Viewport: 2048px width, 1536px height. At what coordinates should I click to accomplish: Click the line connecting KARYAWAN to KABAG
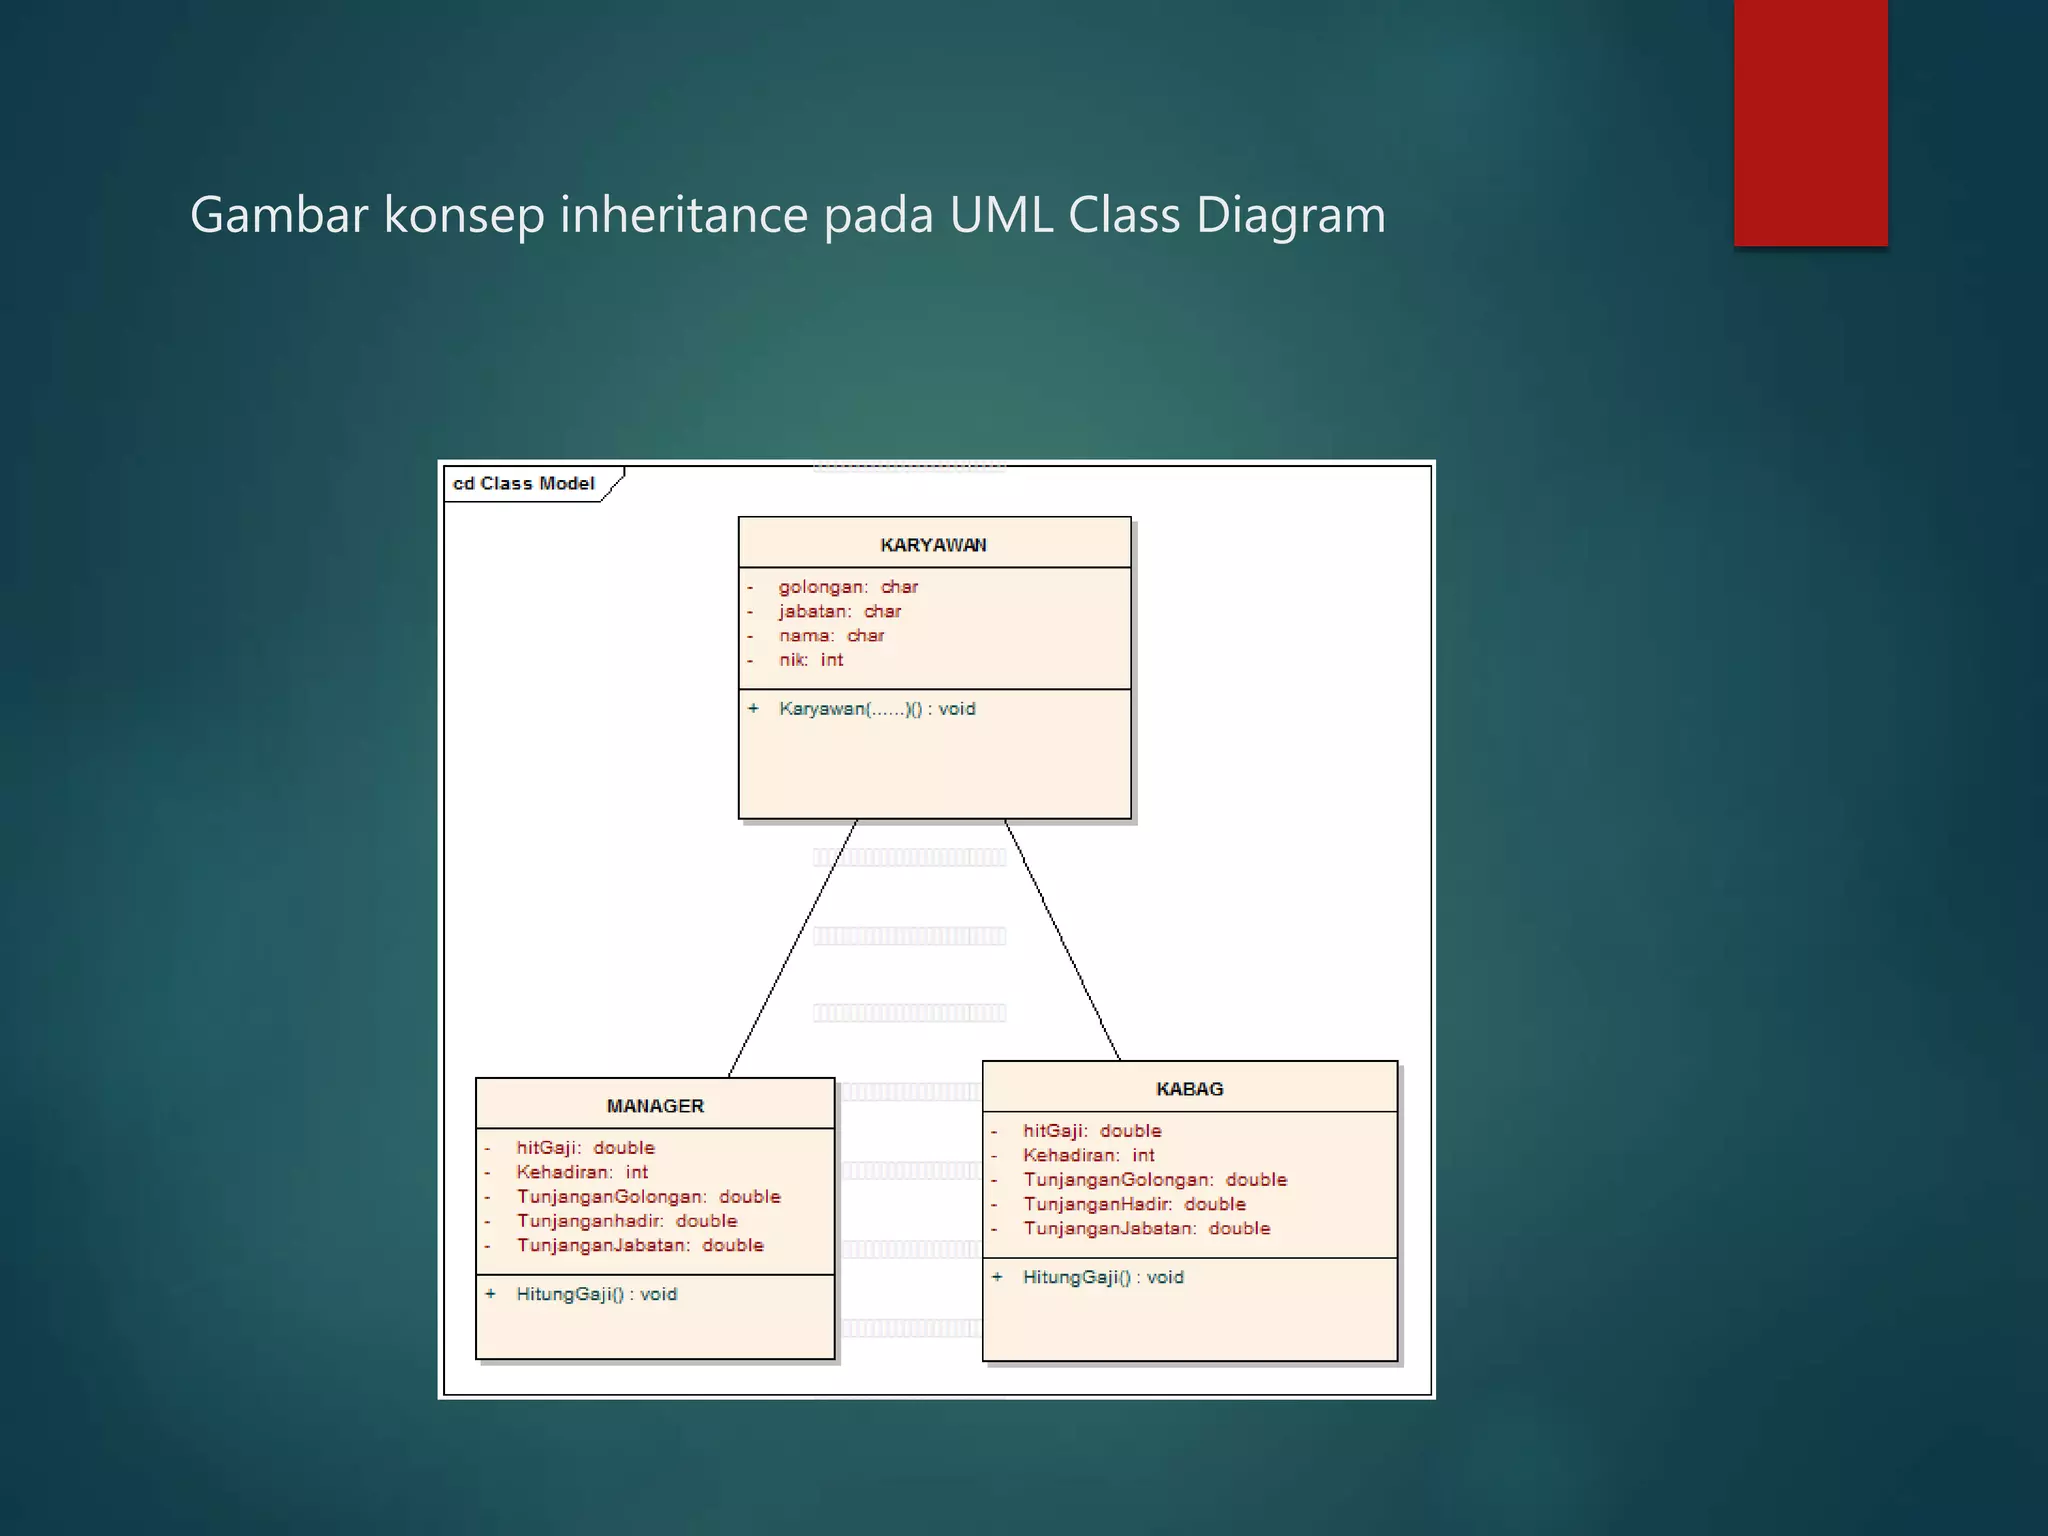tap(1062, 941)
